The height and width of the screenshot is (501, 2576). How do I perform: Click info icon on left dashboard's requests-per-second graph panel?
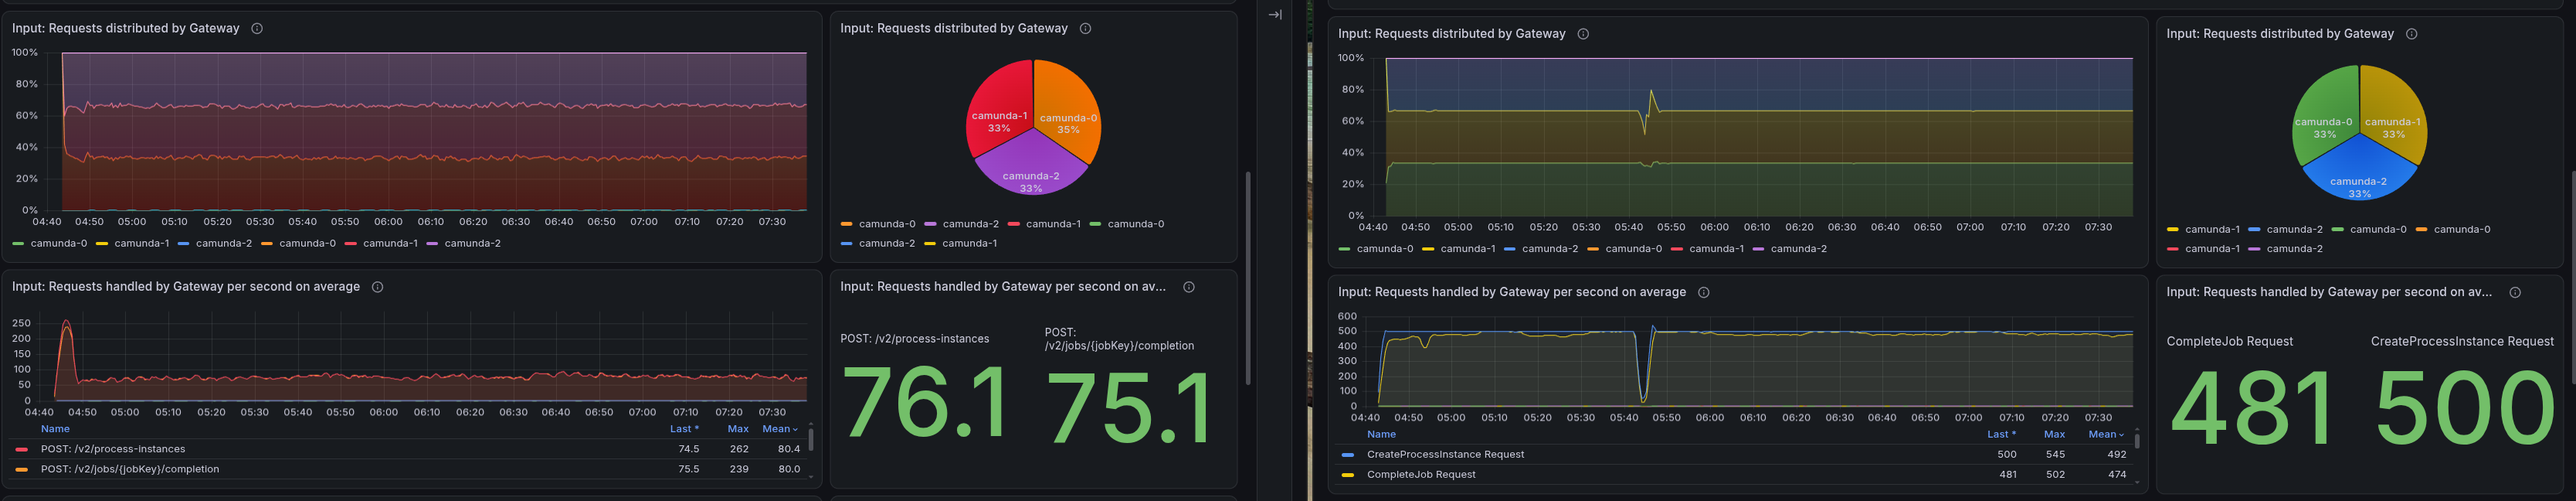pos(377,287)
